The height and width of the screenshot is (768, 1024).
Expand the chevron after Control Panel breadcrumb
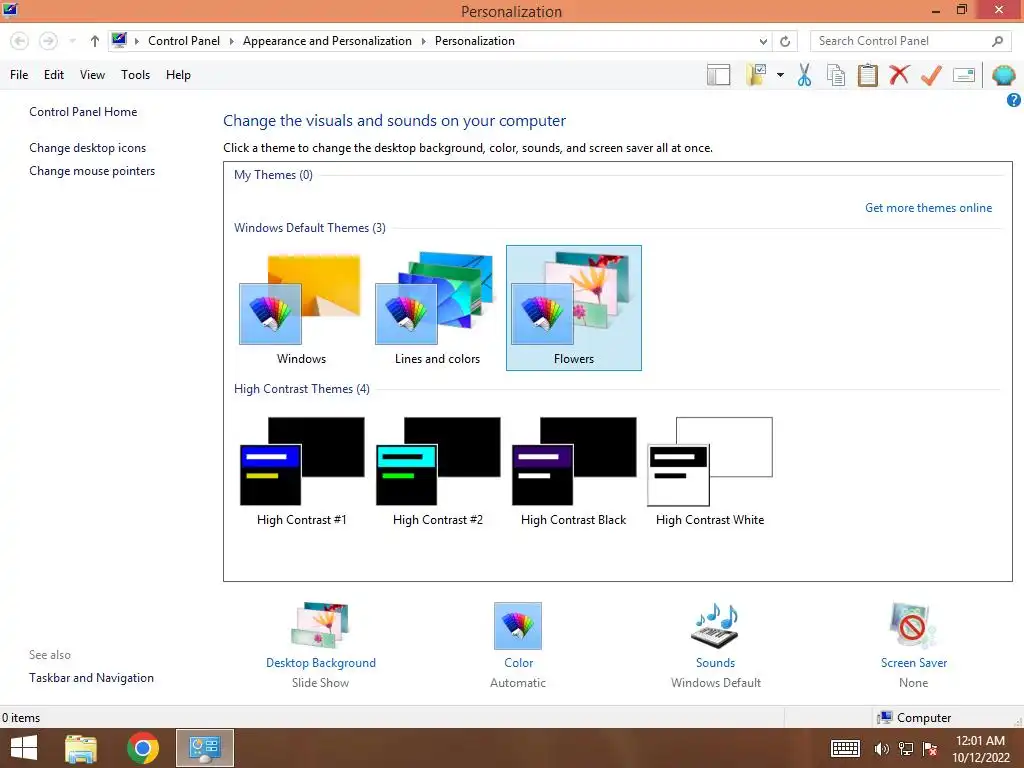(x=231, y=41)
